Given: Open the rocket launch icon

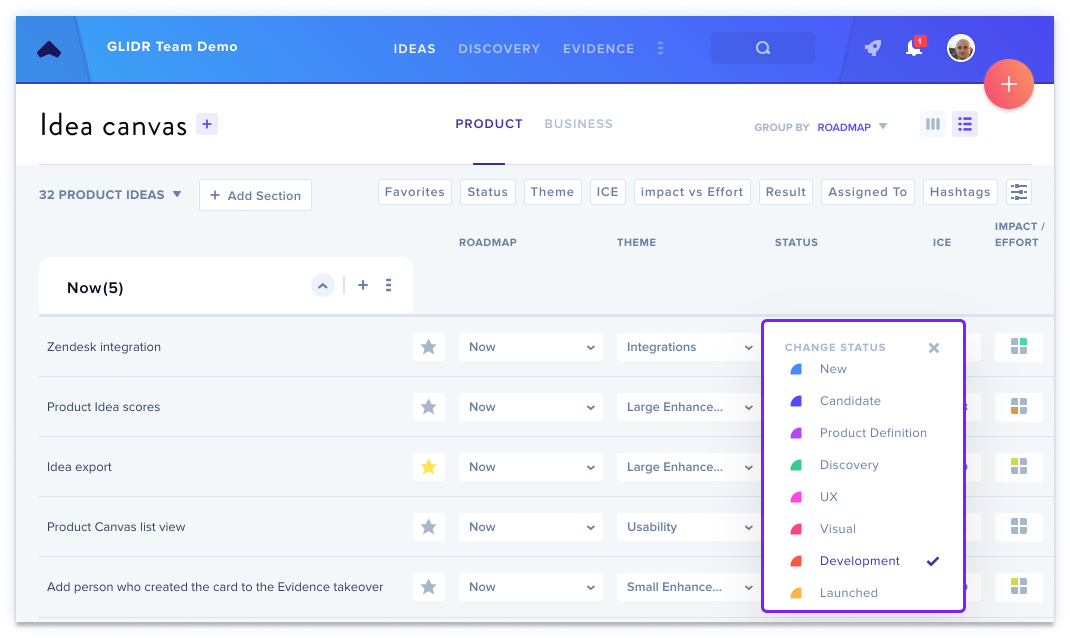Looking at the screenshot, I should (873, 48).
